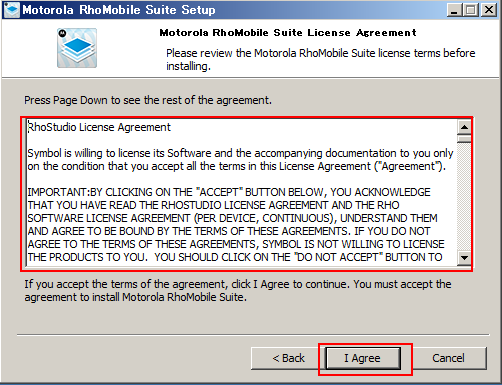This screenshot has height=385, width=502.
Task: Click inside the license agreement text box
Action: coord(242,193)
